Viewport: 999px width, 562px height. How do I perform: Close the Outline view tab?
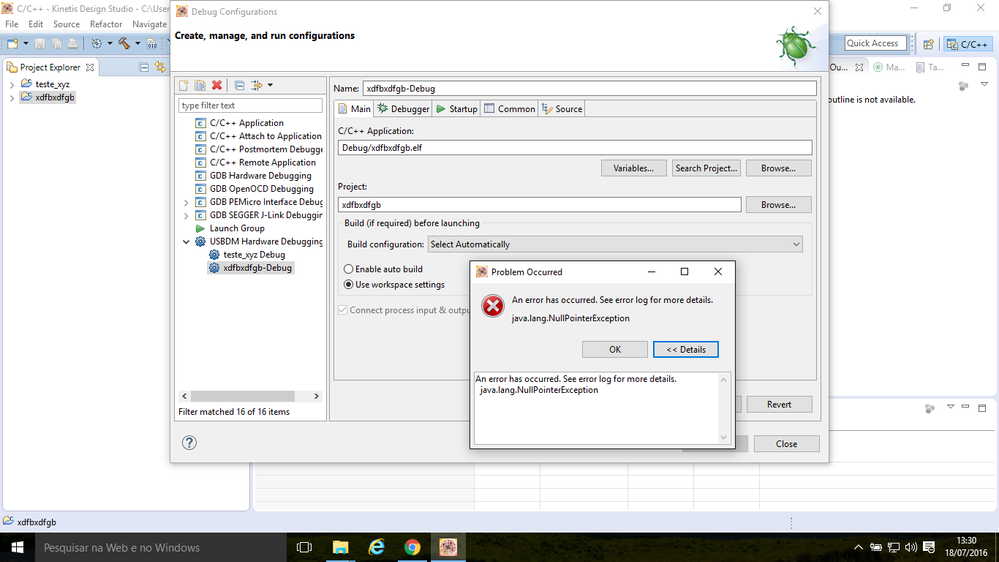859,67
